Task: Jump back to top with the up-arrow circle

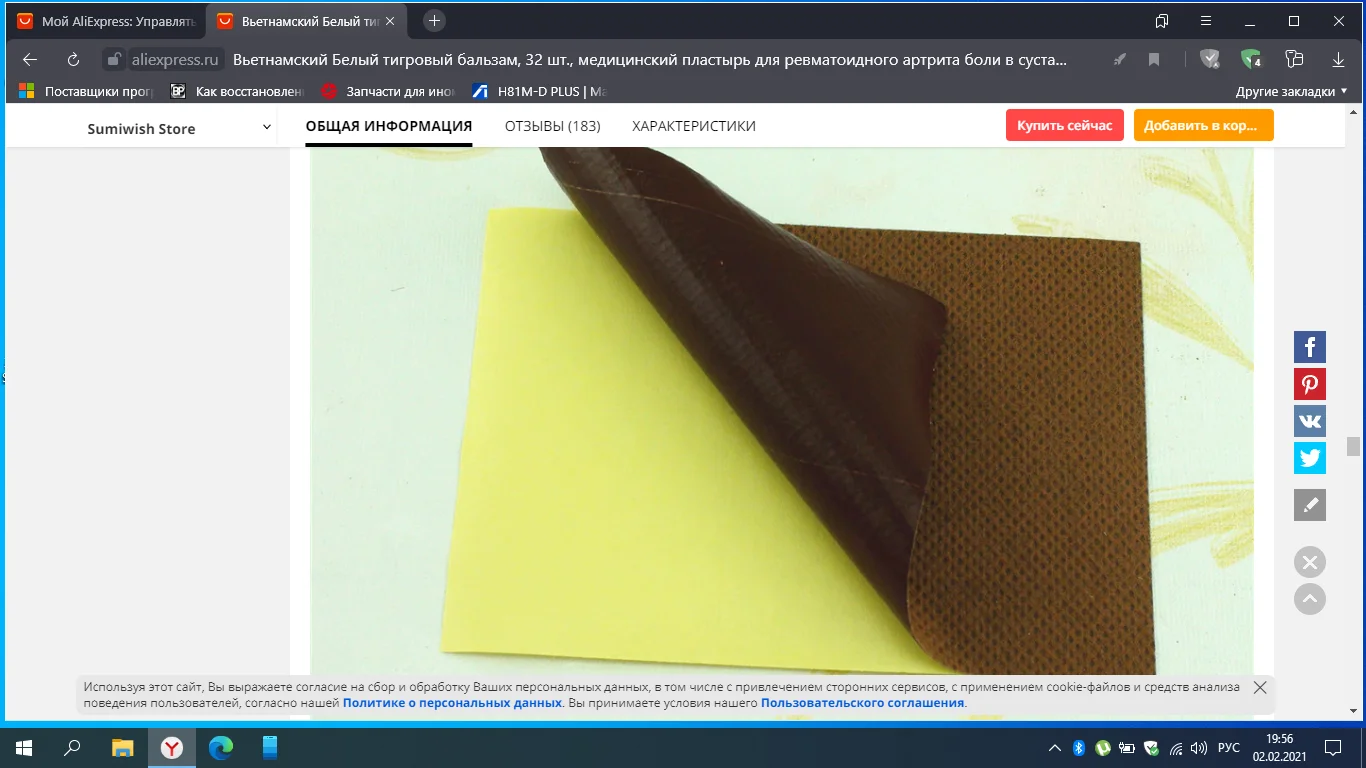Action: coord(1310,599)
